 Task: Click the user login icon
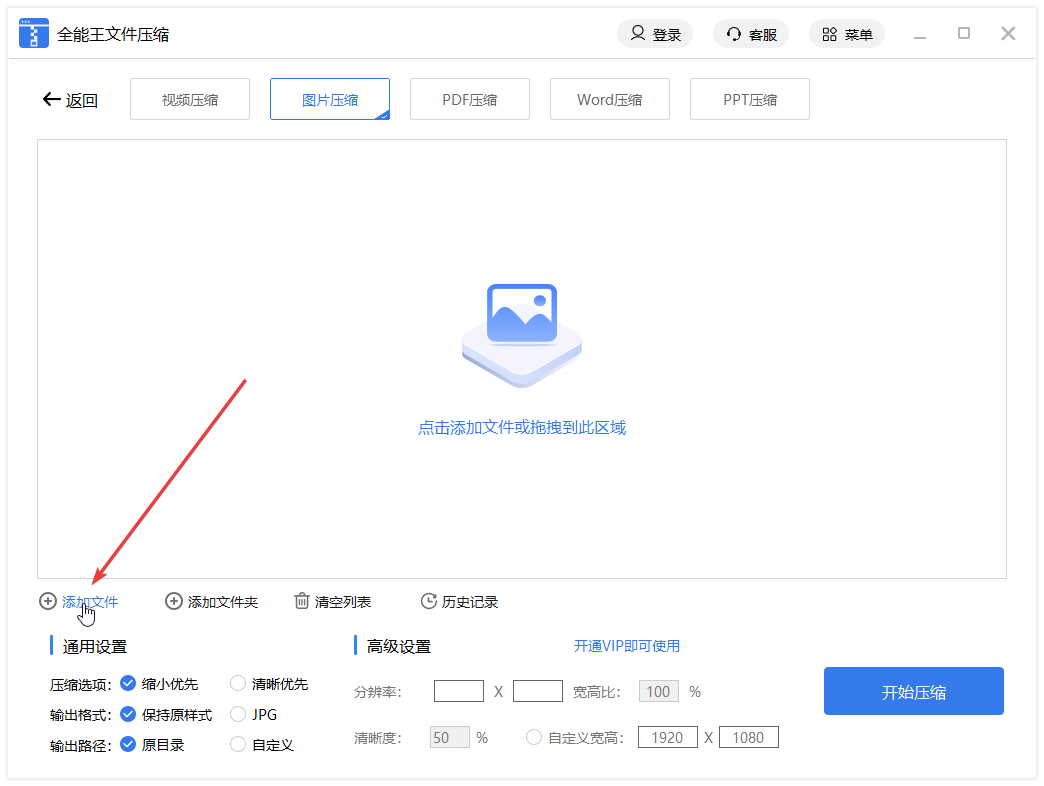pyautogui.click(x=637, y=33)
